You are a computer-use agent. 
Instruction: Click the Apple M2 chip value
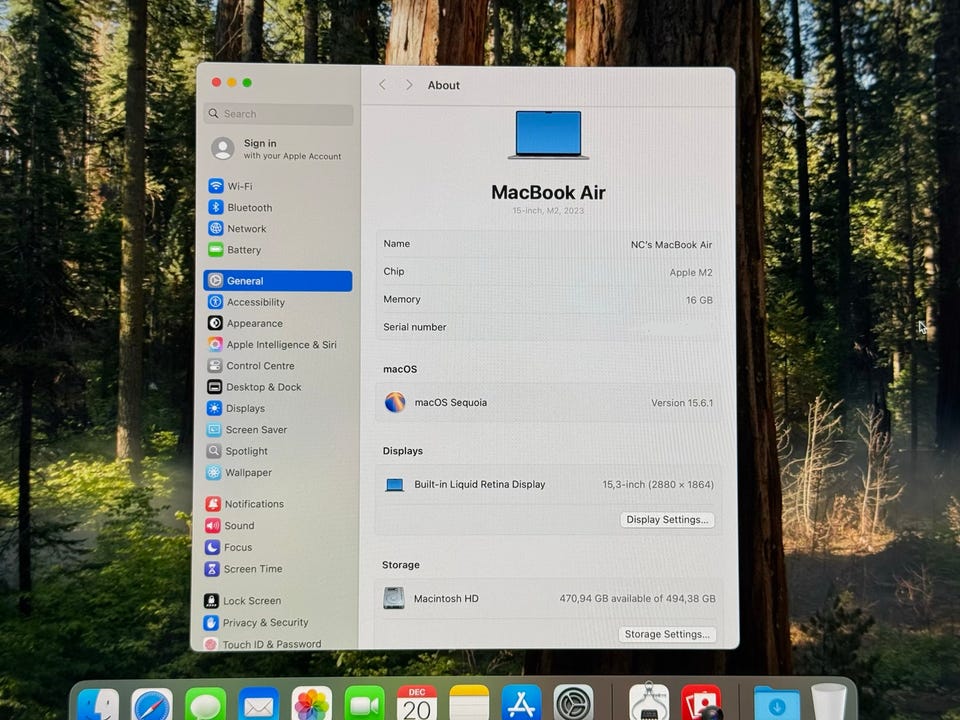(691, 272)
